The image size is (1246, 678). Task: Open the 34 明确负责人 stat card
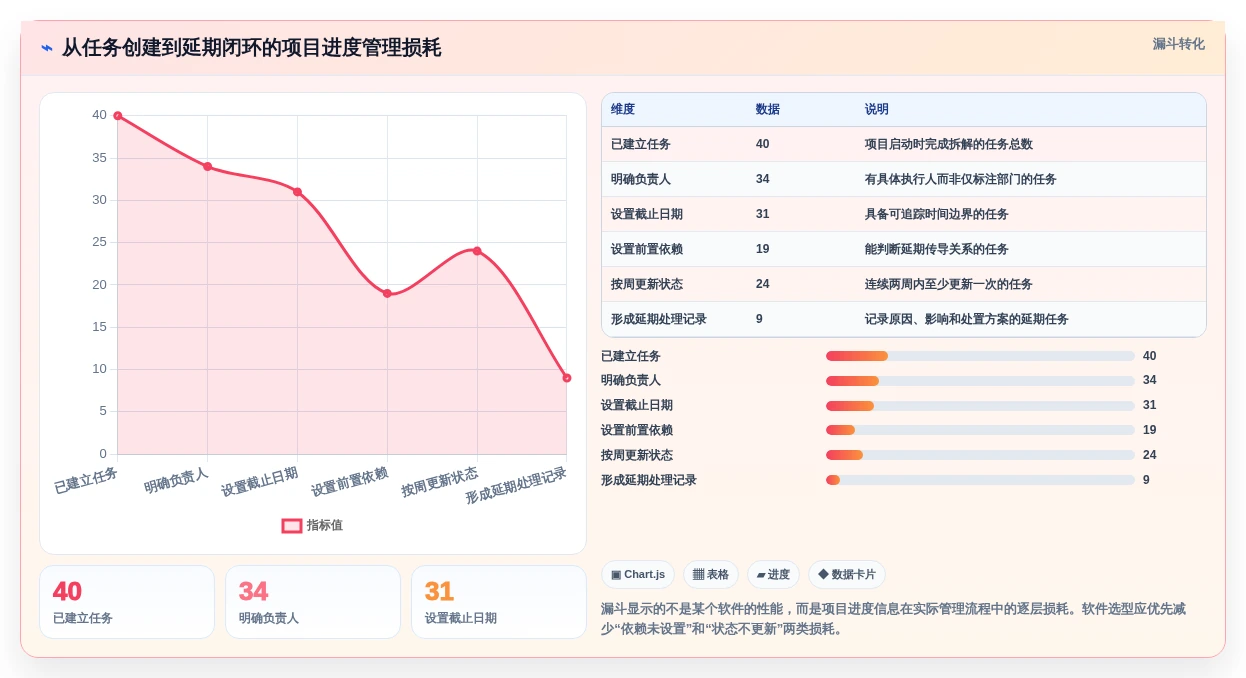(x=313, y=602)
